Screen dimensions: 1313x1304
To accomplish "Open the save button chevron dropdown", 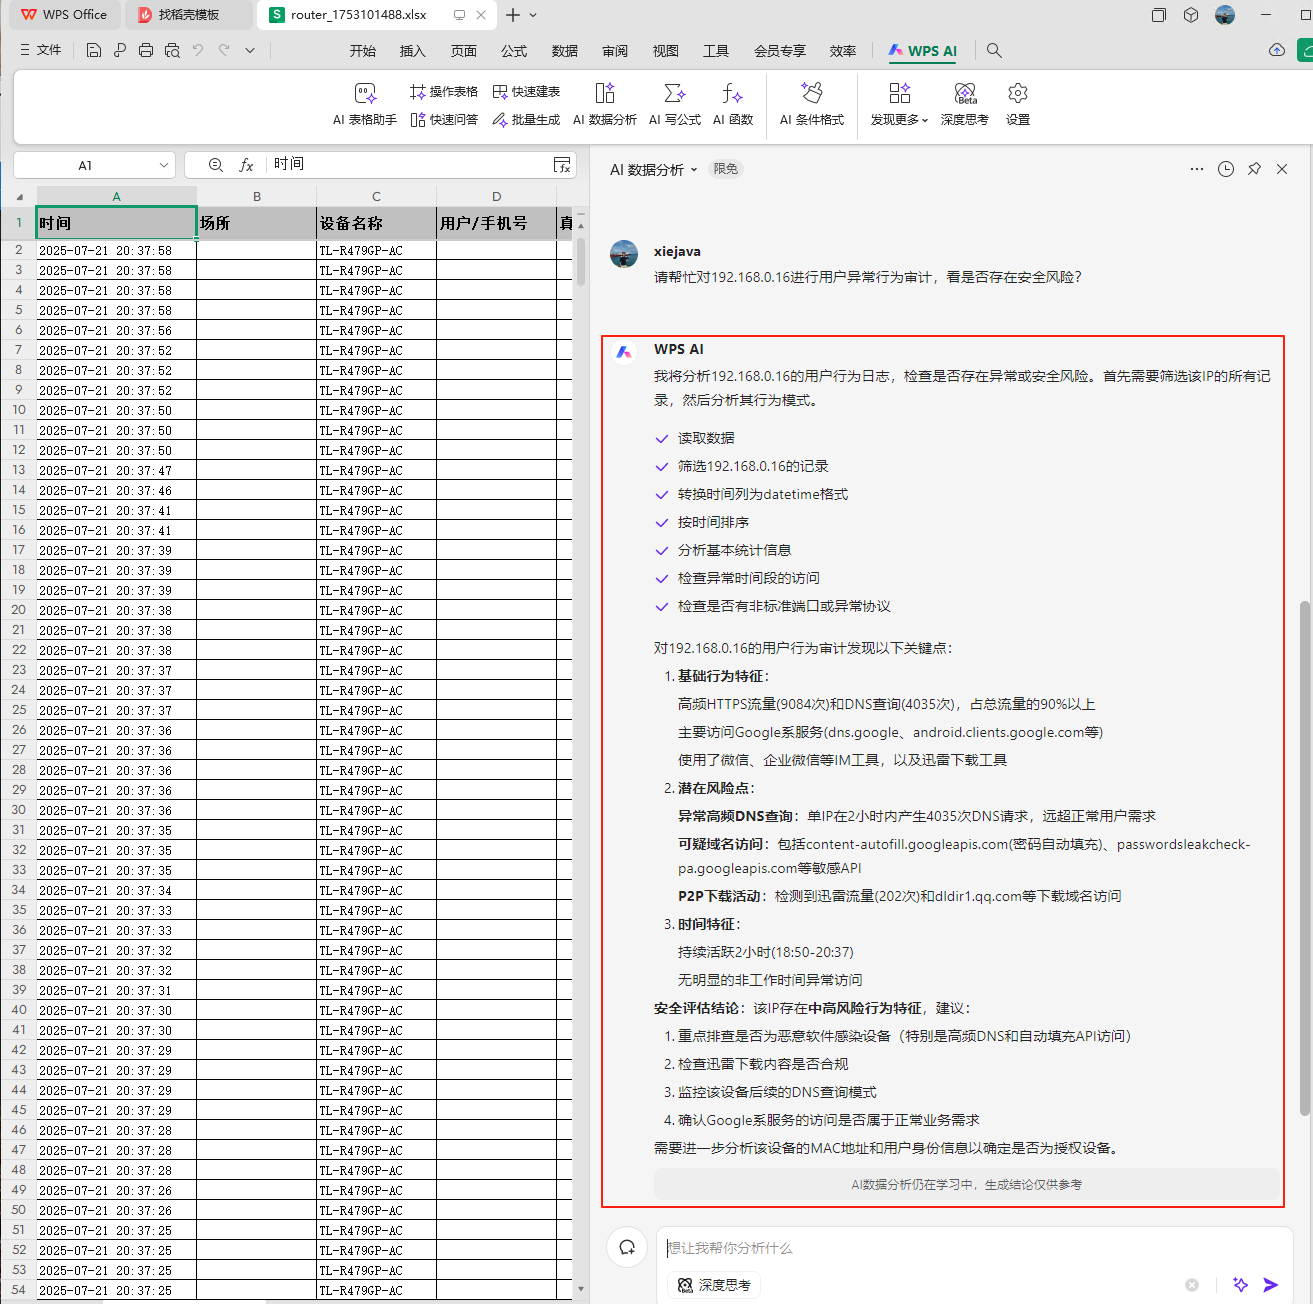I will pos(249,50).
